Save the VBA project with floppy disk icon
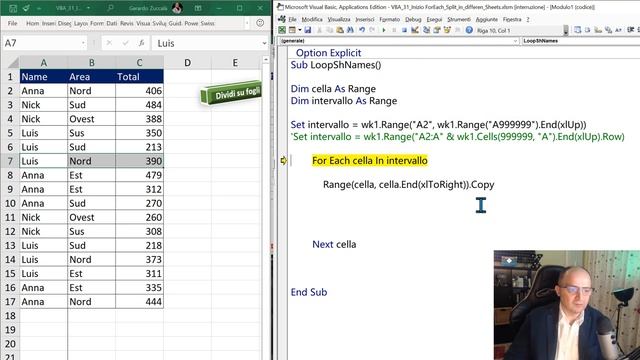The height and width of the screenshot is (360, 640). pos(308,30)
